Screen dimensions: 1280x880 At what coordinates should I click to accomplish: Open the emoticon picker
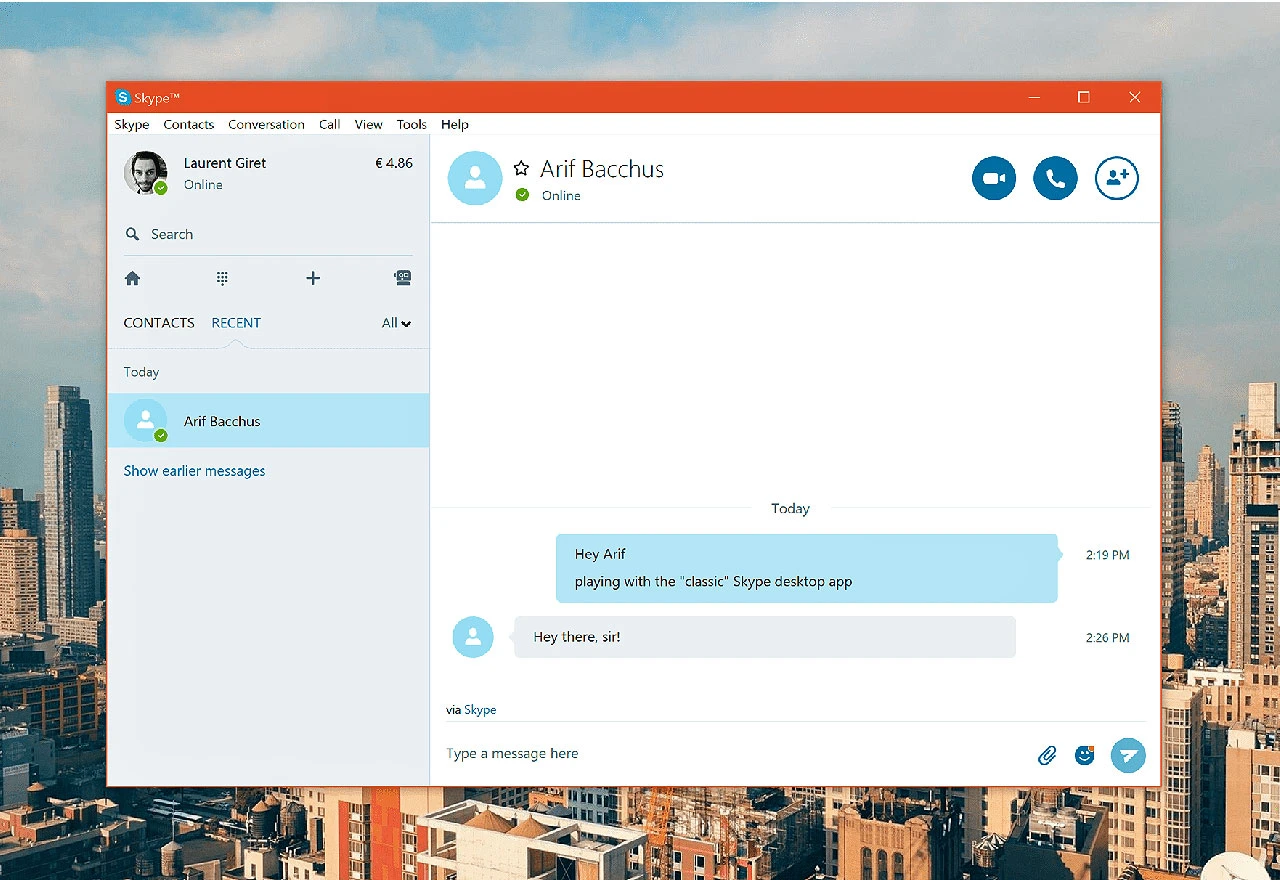[x=1085, y=755]
